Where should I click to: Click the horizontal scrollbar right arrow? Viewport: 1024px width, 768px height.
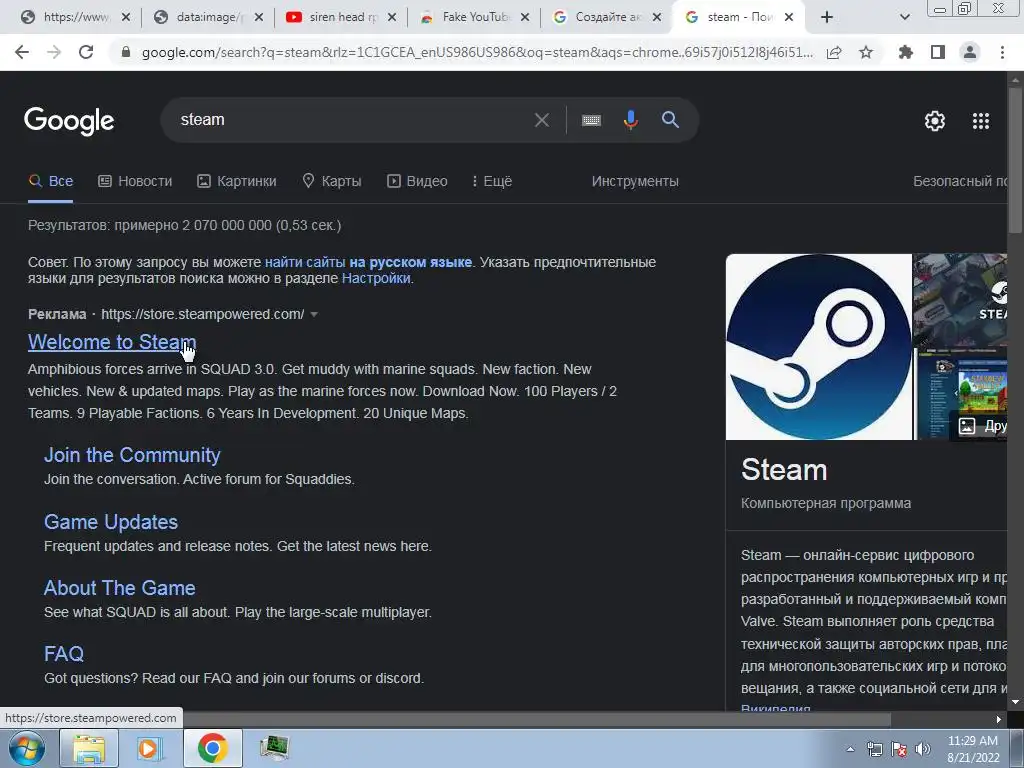click(999, 720)
